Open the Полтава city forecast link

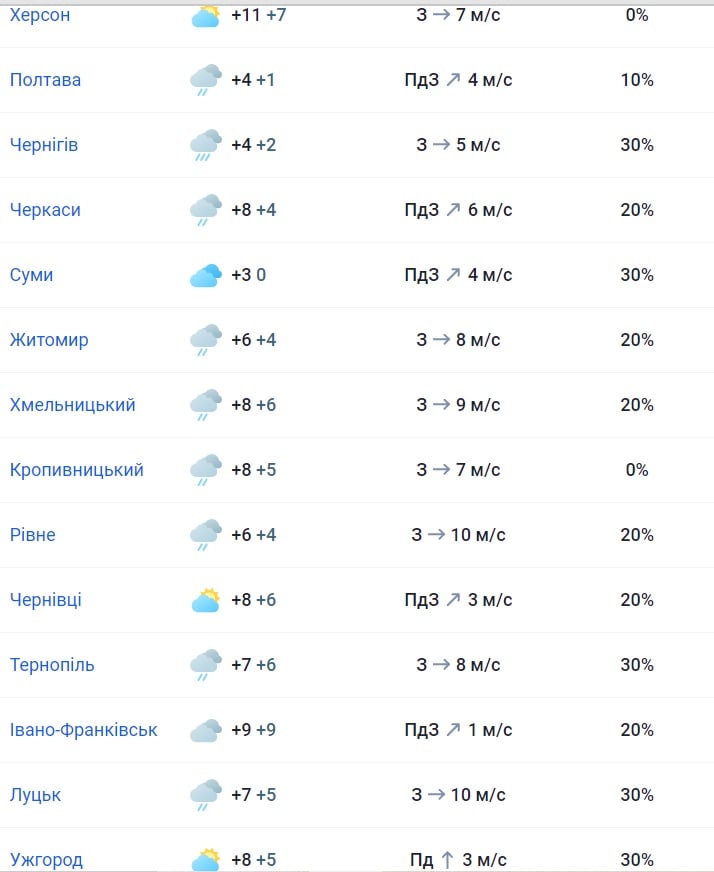pyautogui.click(x=45, y=80)
